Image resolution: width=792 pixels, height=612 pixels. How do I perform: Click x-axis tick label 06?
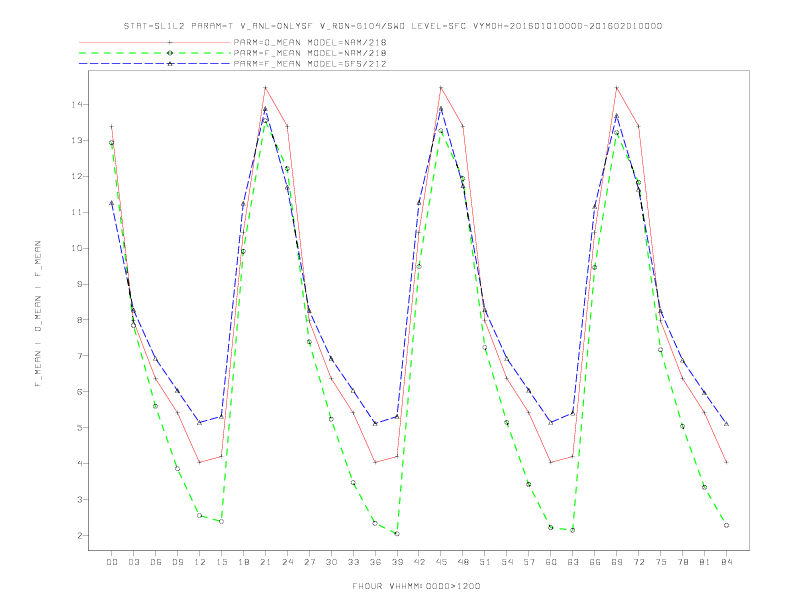click(x=156, y=562)
